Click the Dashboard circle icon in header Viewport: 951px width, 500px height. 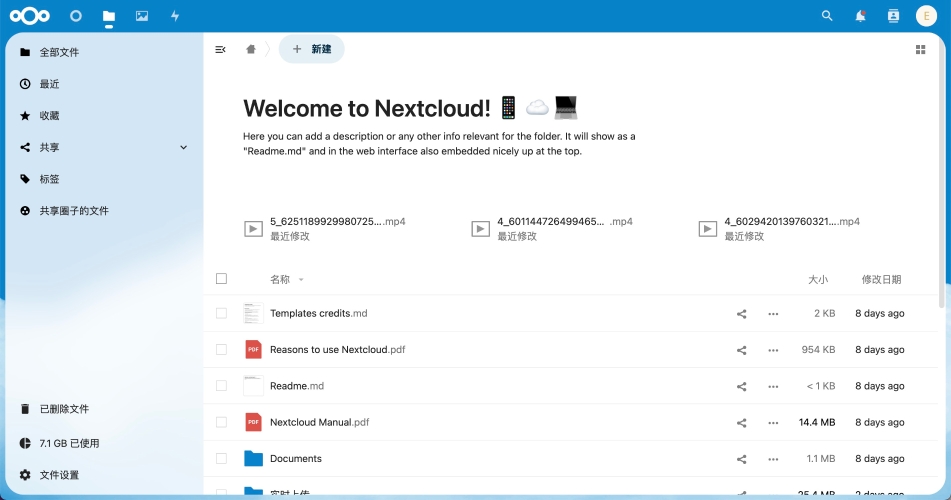tap(76, 16)
